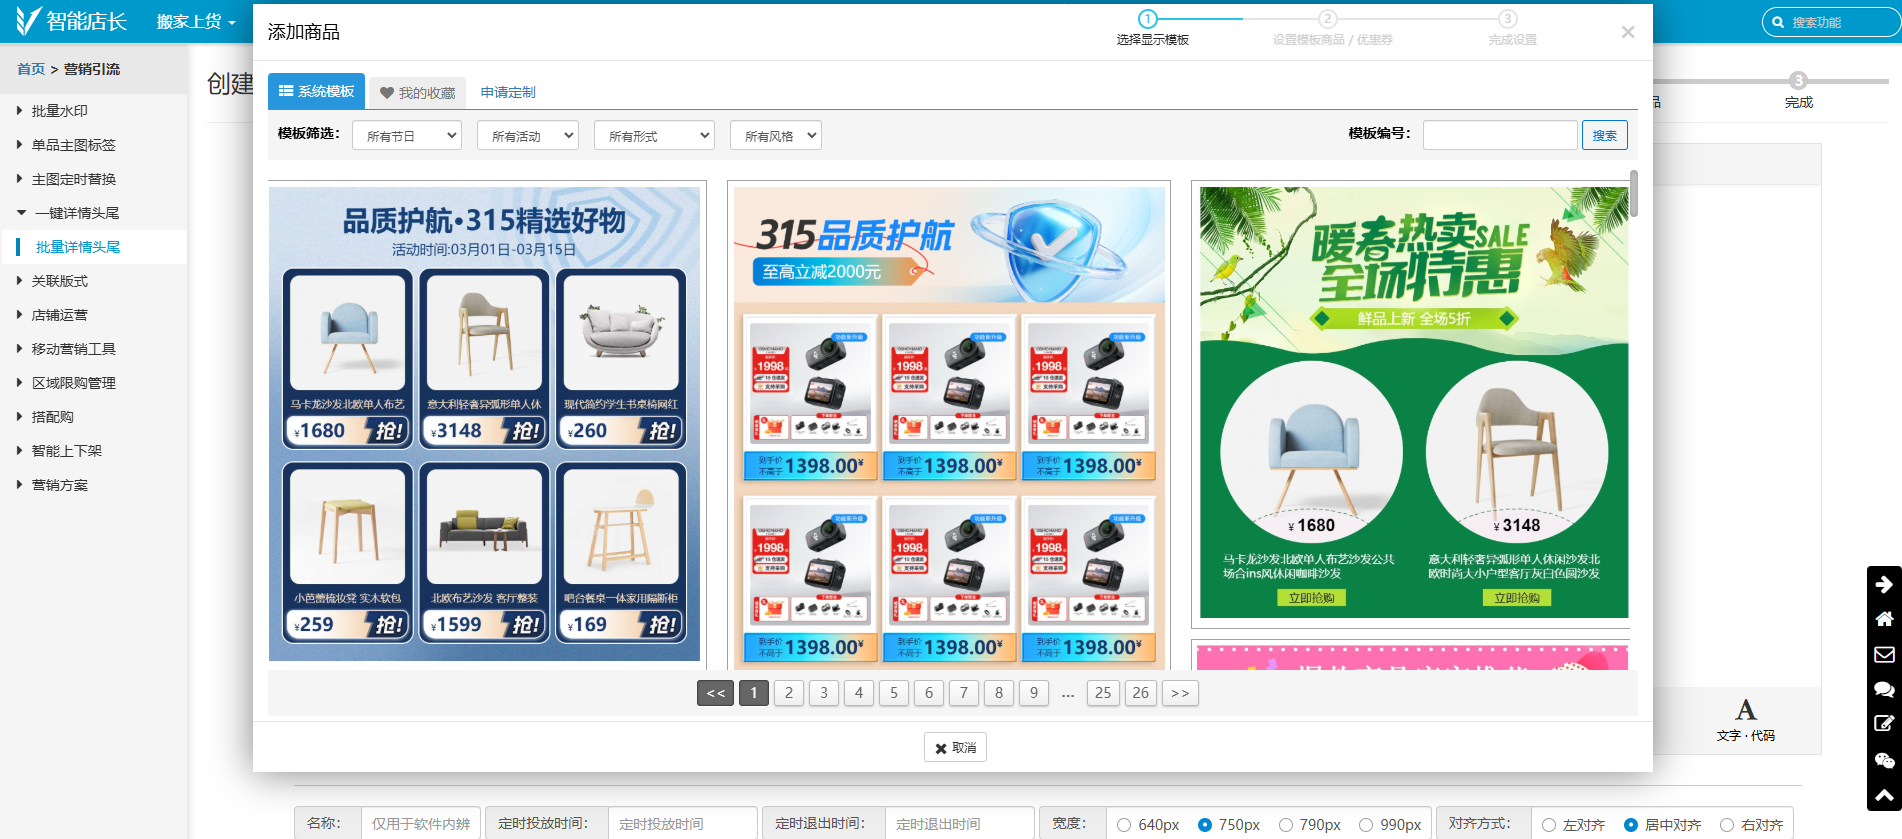Open the 搬家上货 top menu
Viewport: 1902px width, 839px height.
pyautogui.click(x=196, y=22)
